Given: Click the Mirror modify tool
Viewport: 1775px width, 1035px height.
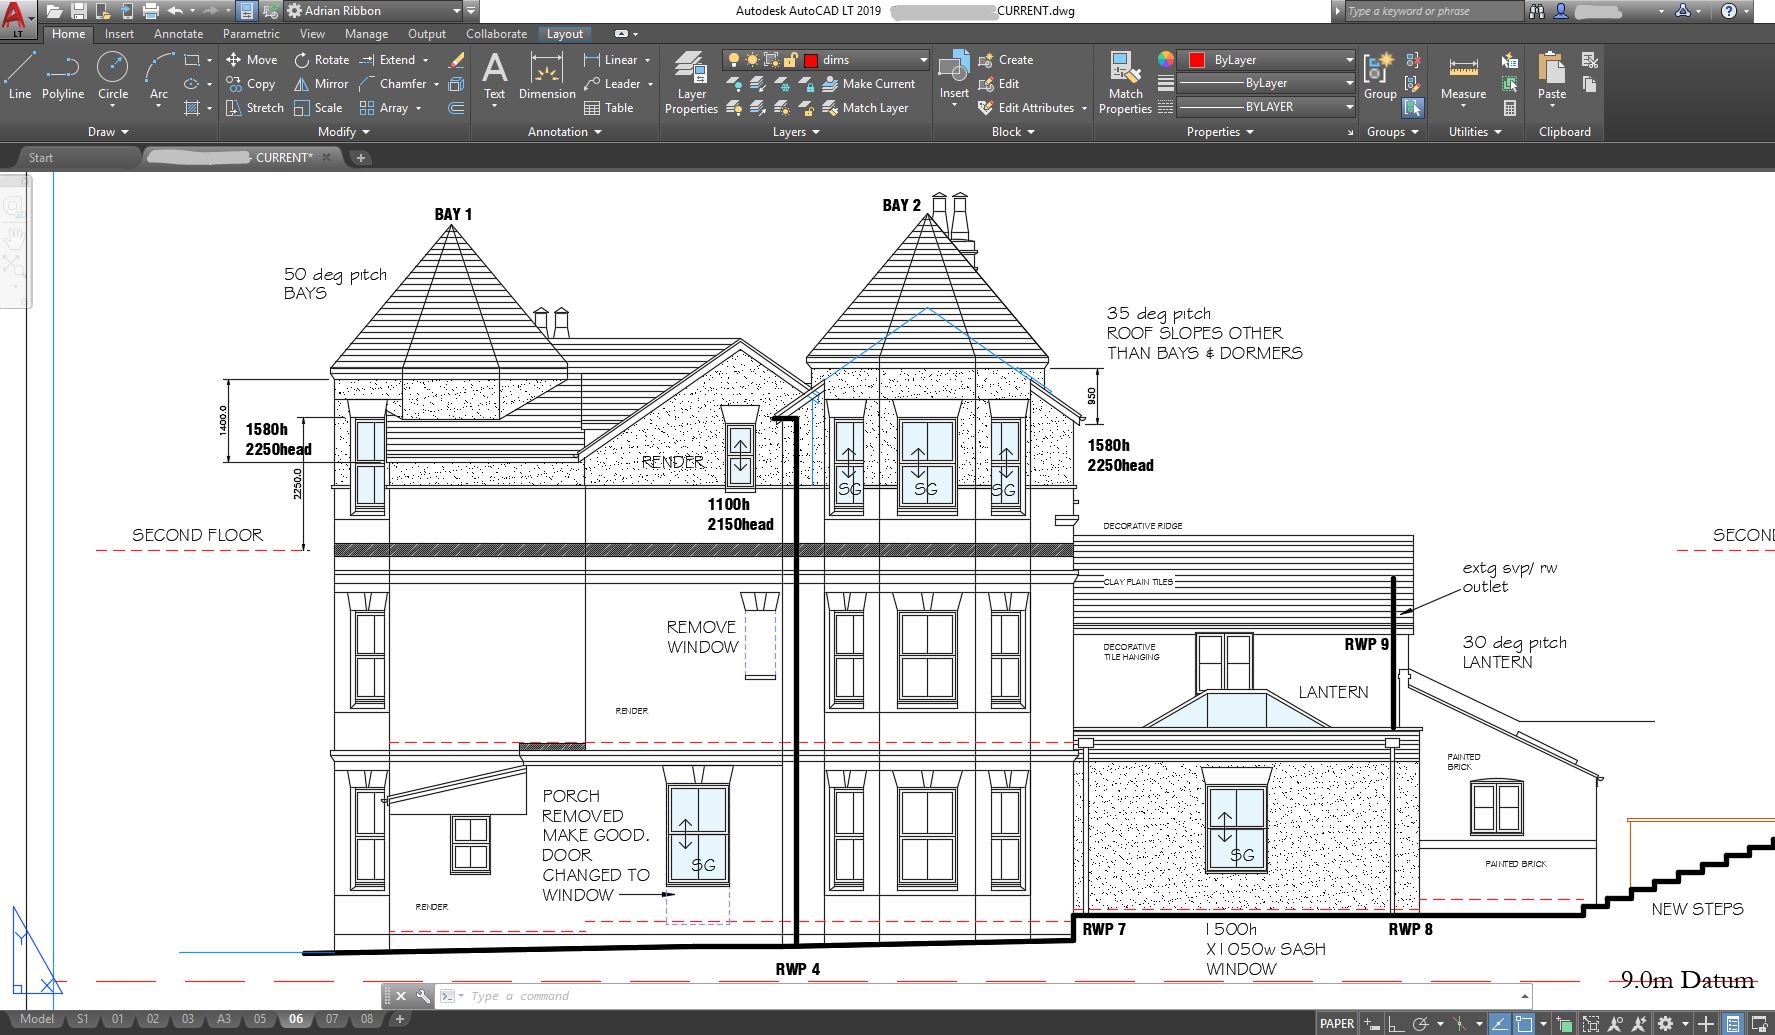Looking at the screenshot, I should point(321,84).
